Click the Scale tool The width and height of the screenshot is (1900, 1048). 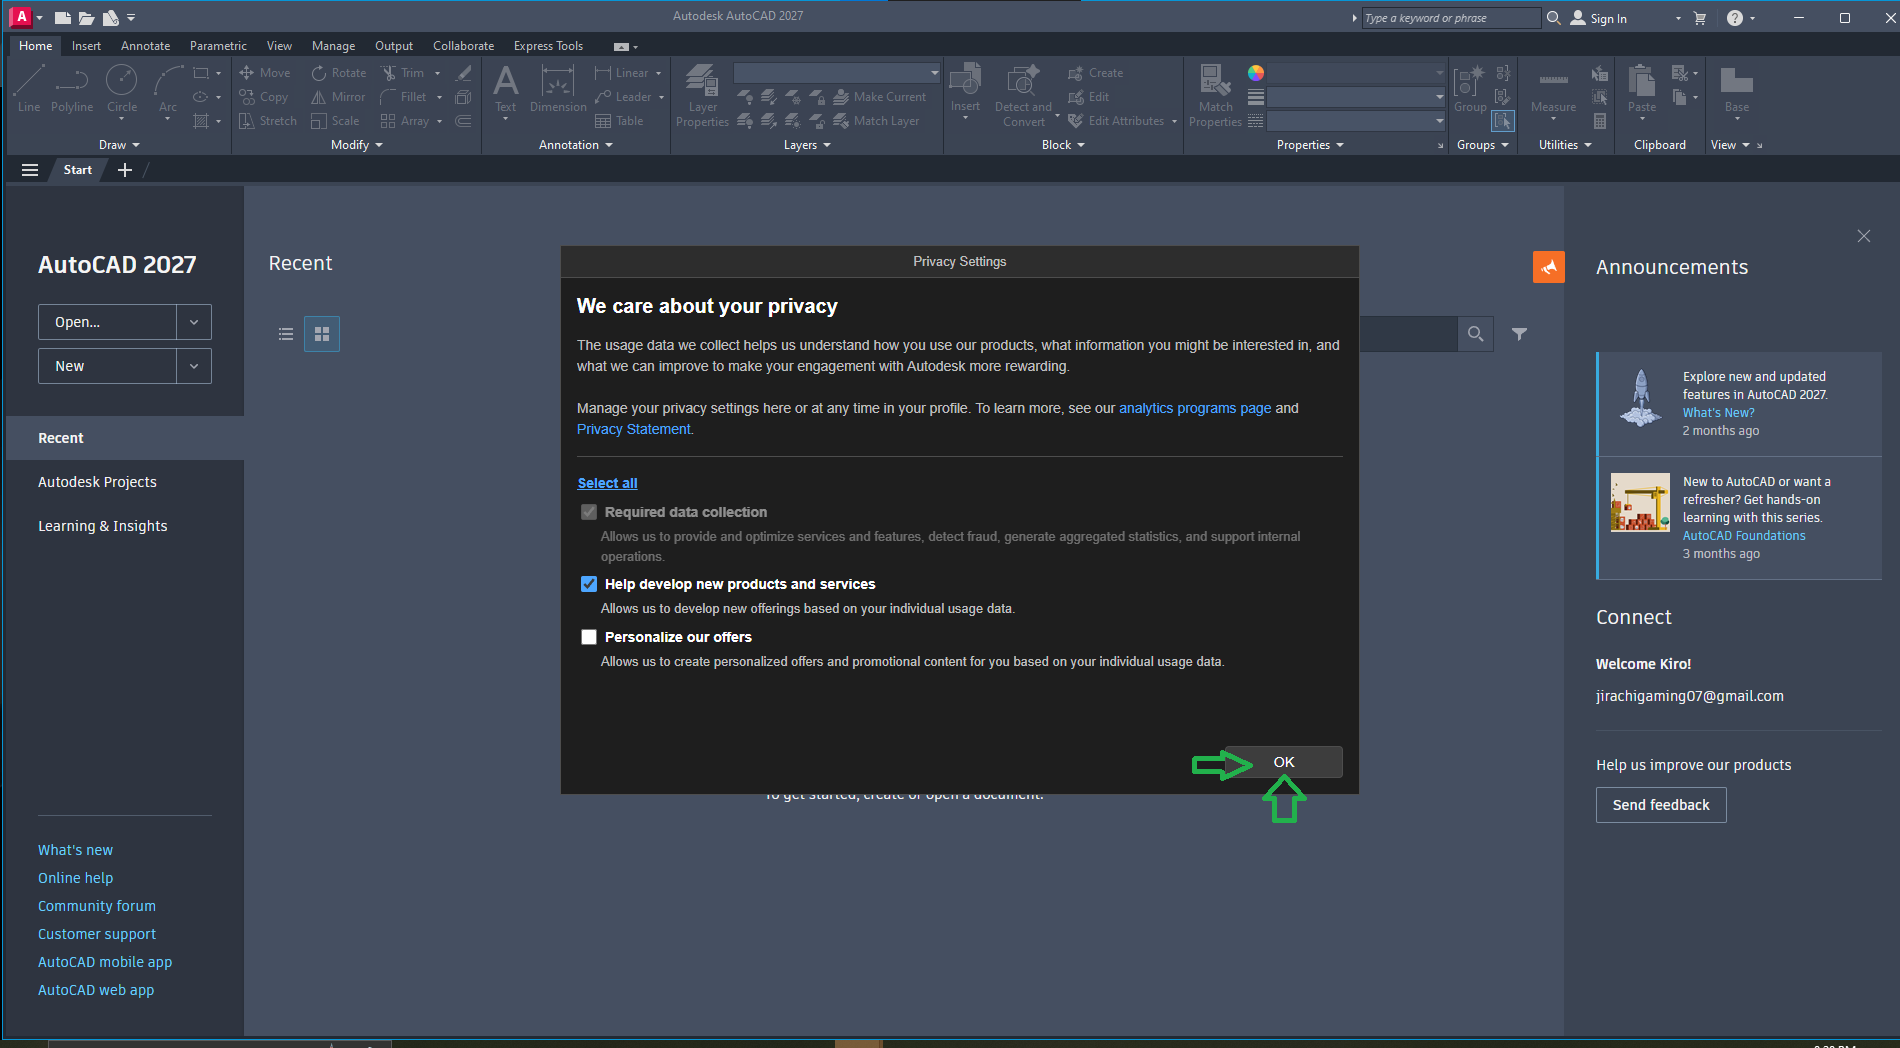(x=335, y=121)
